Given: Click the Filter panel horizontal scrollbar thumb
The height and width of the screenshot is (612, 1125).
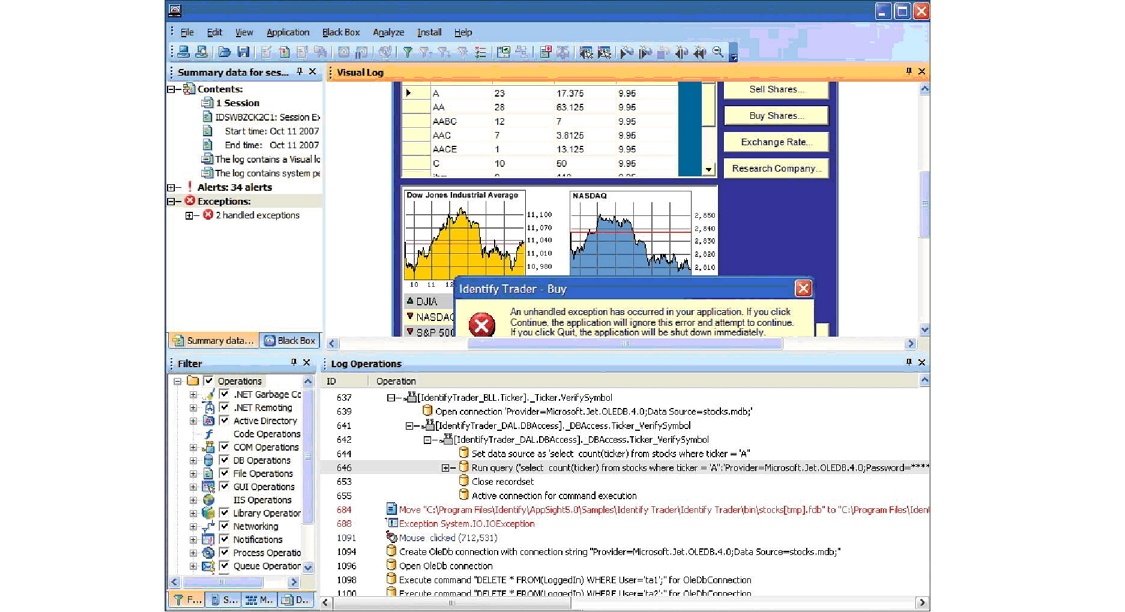Looking at the screenshot, I should (222, 582).
